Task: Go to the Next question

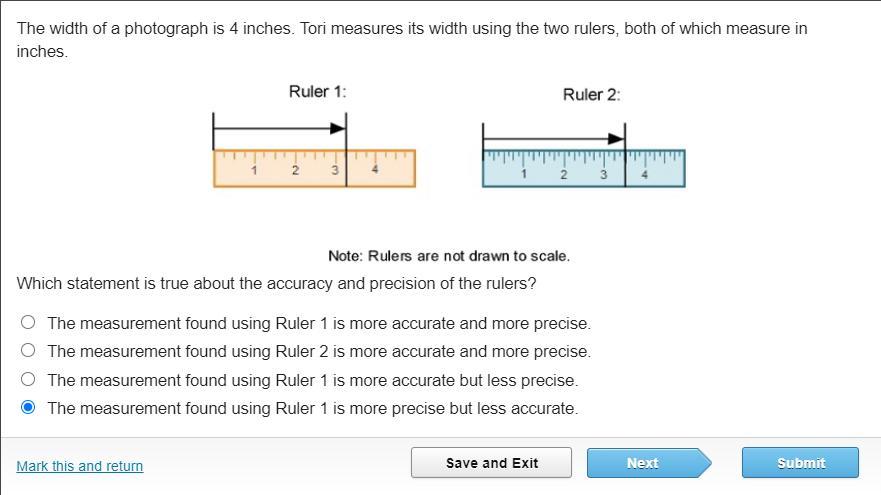Action: [643, 463]
